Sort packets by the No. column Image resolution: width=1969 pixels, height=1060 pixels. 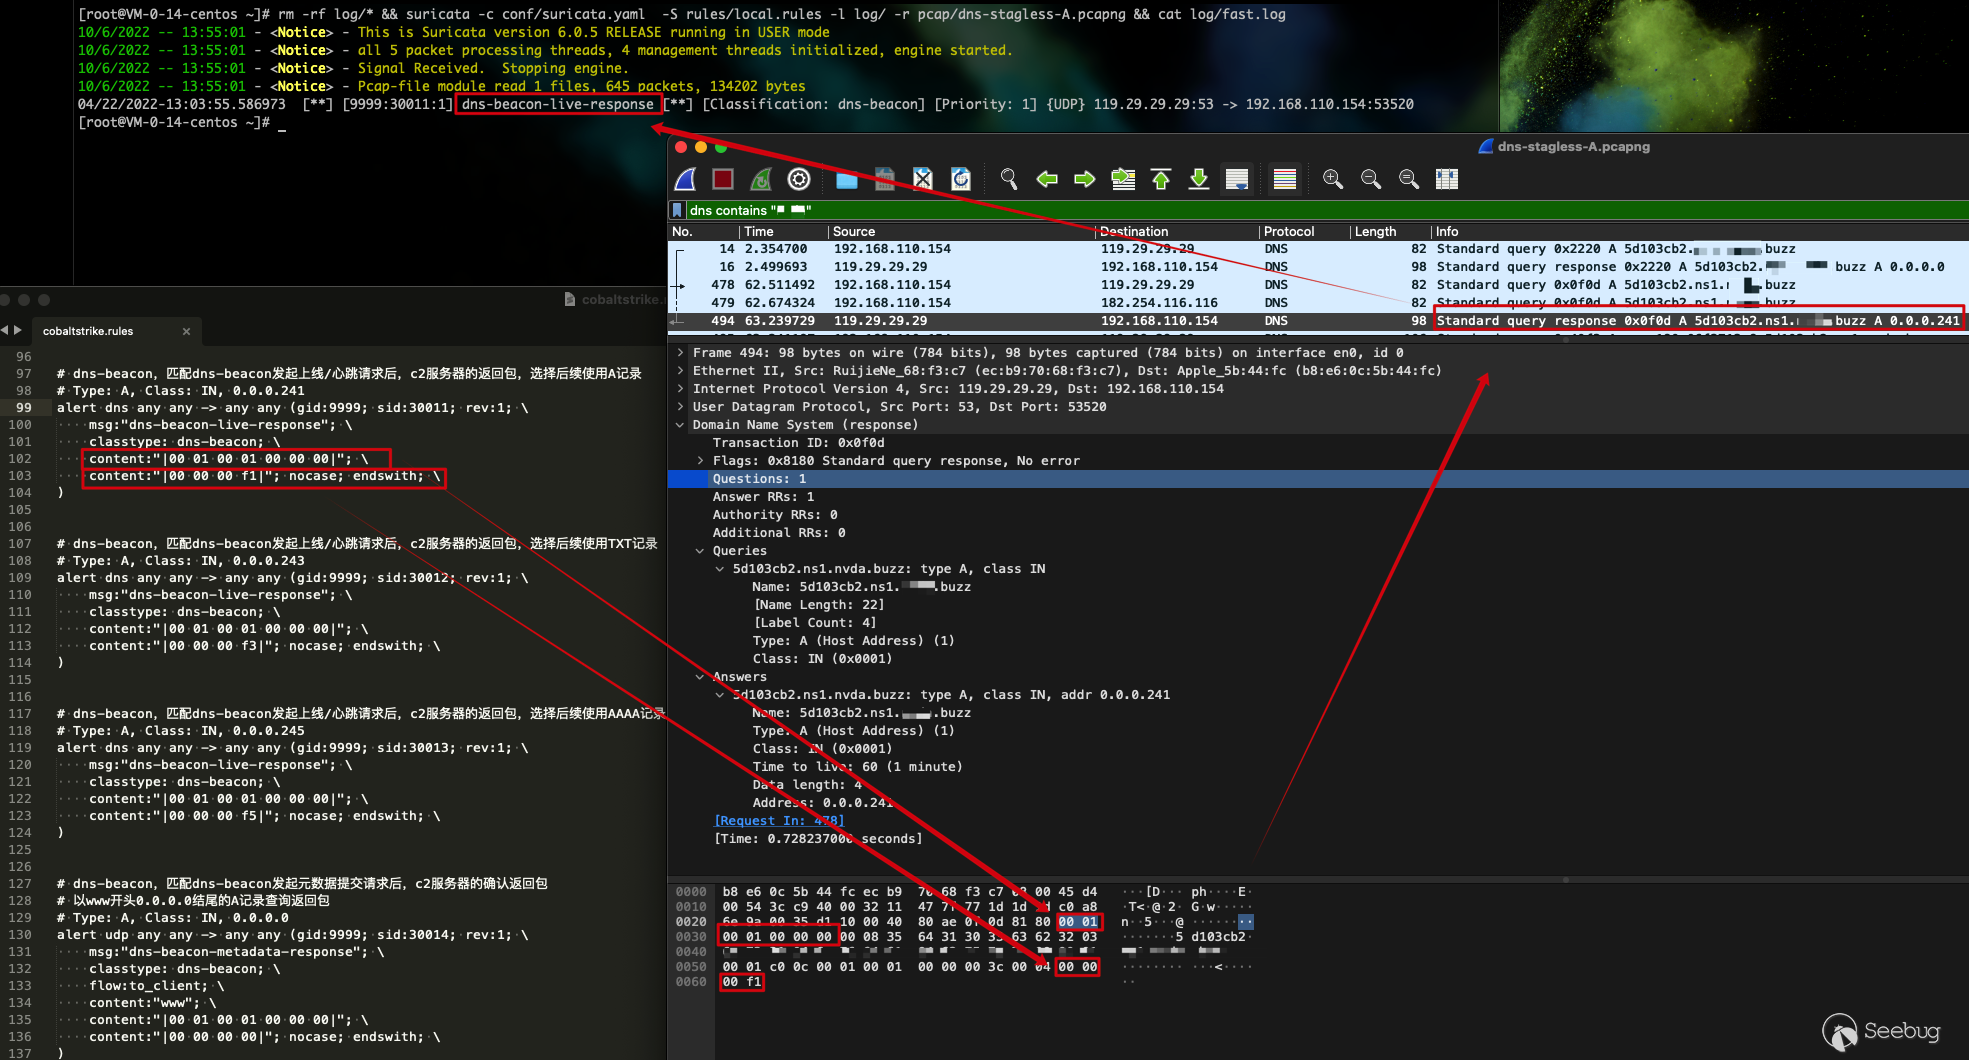point(703,231)
